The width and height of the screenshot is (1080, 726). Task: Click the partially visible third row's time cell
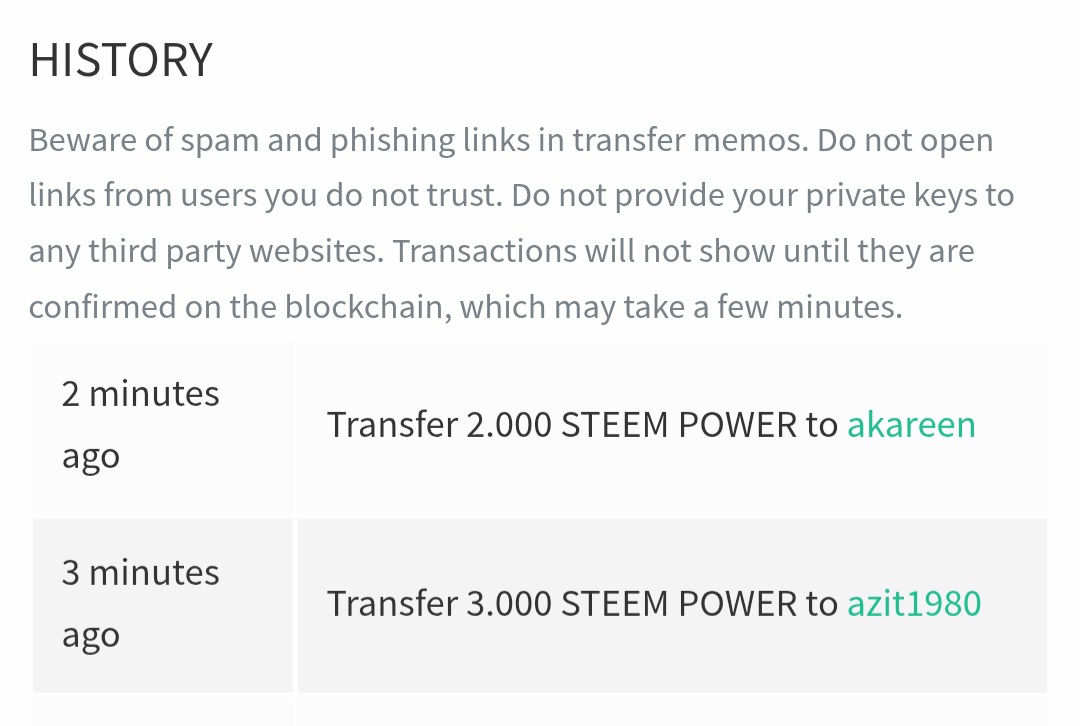163,712
